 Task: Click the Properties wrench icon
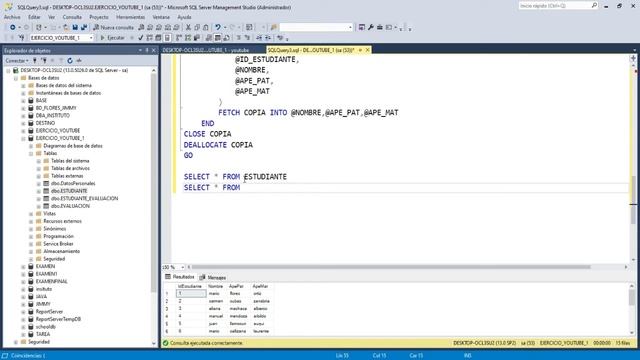371,27
